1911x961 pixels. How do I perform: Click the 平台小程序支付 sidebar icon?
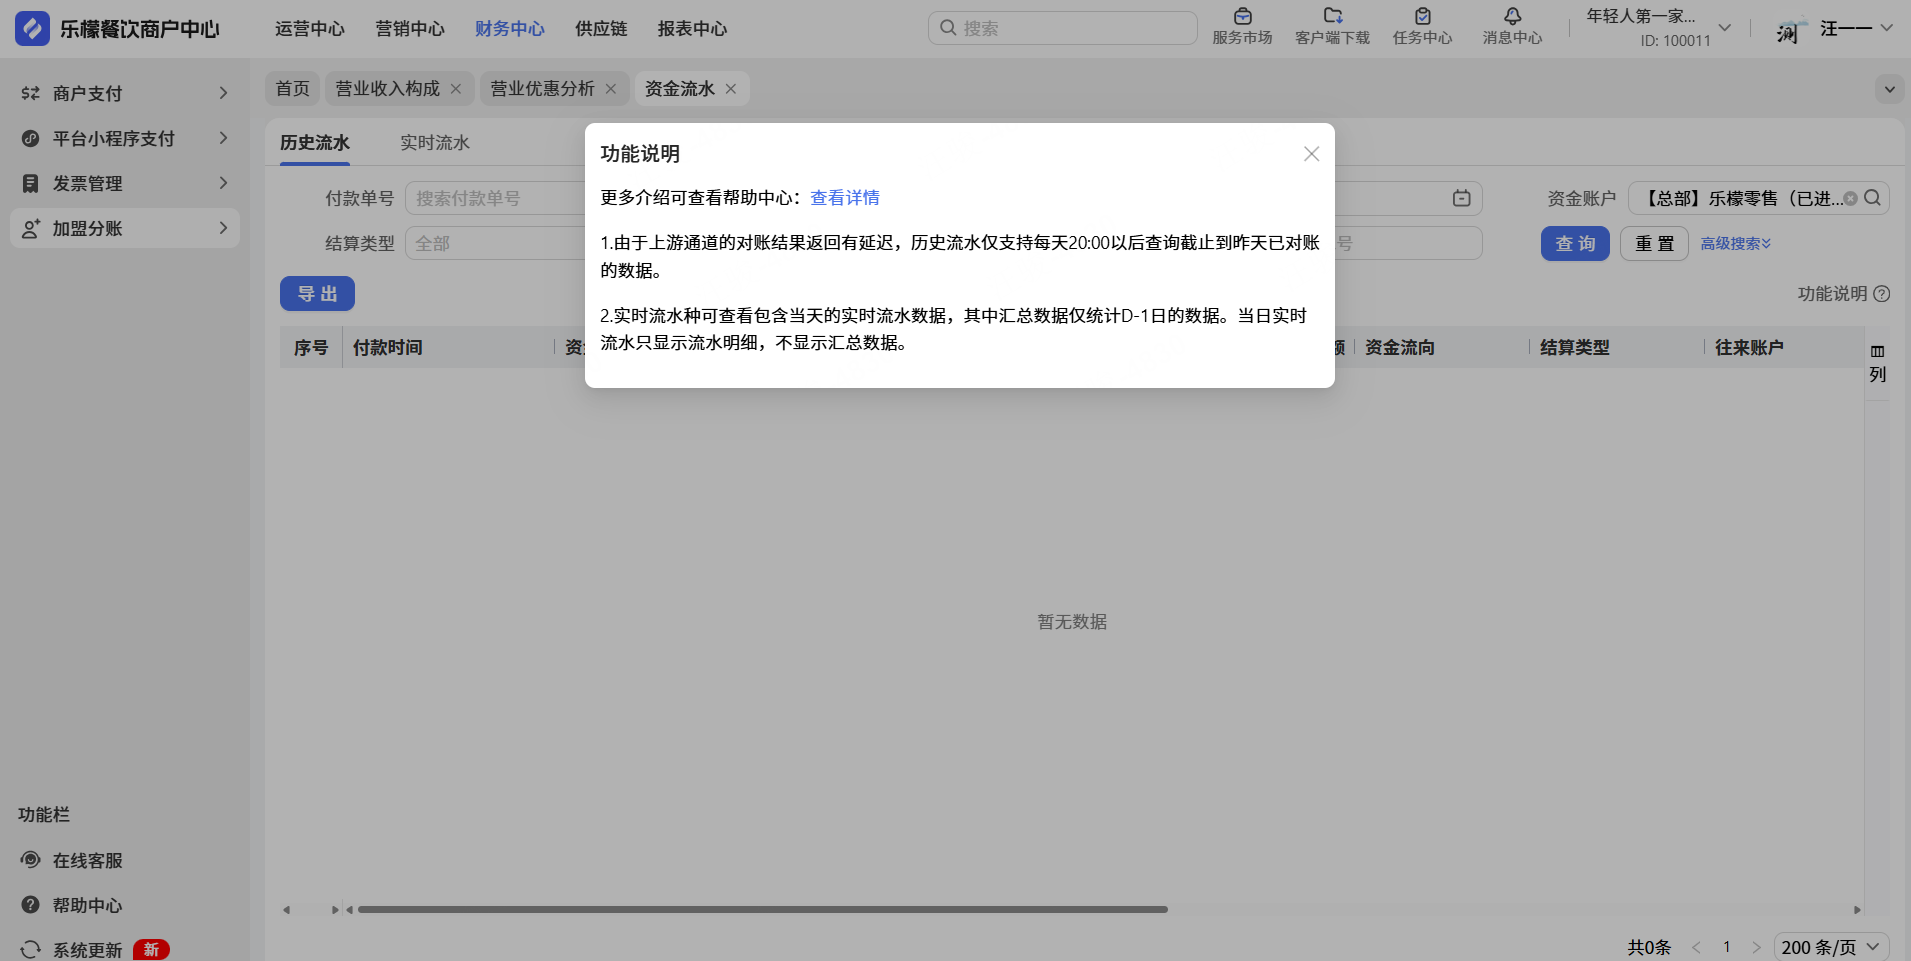tap(31, 138)
